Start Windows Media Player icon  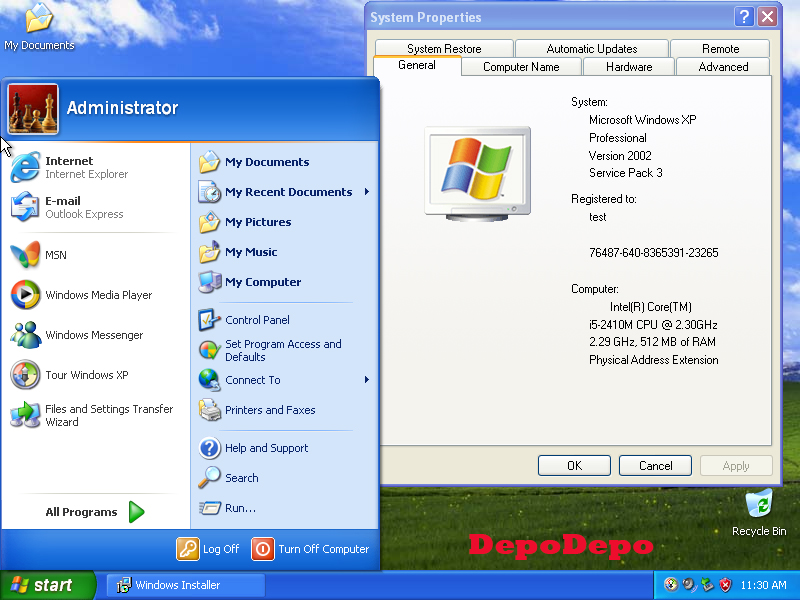pos(25,294)
